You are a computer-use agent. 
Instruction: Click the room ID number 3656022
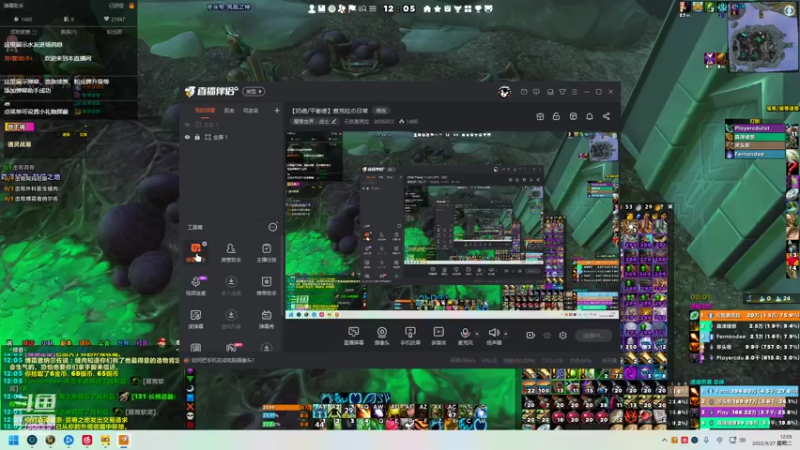coord(383,121)
